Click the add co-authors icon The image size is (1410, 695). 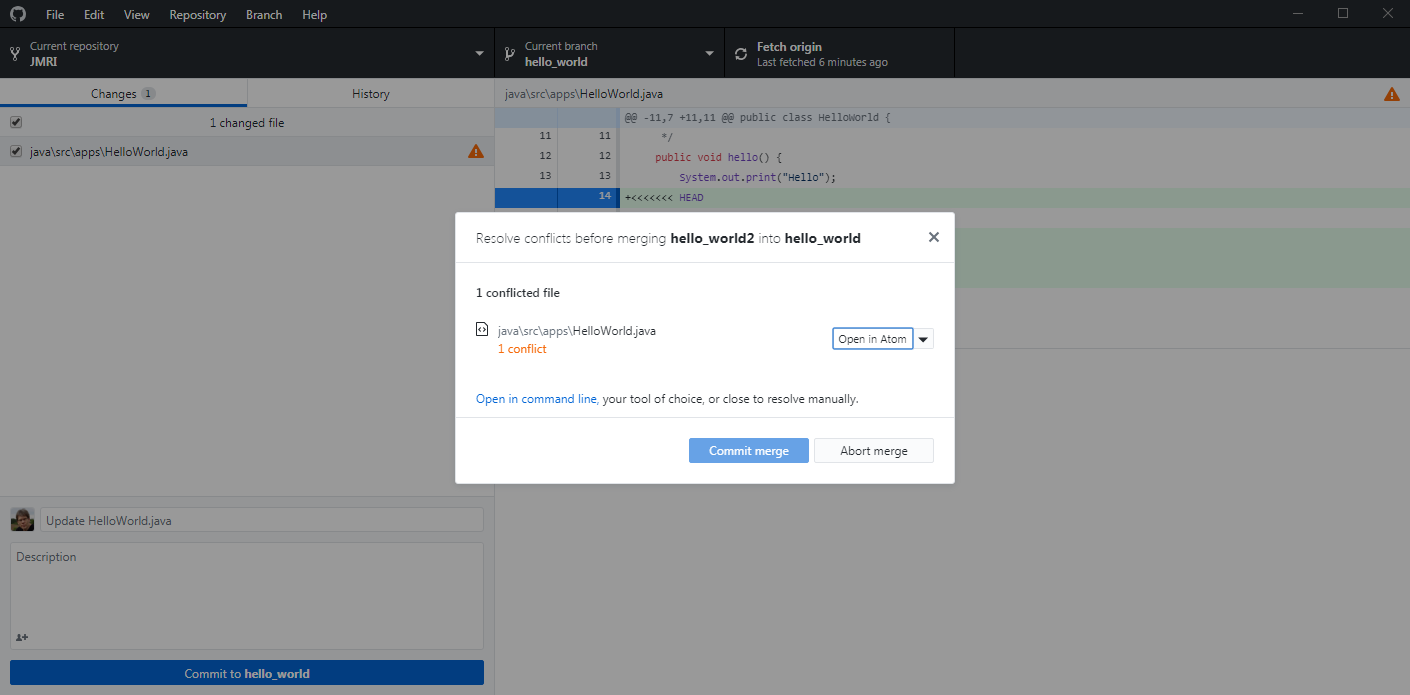pyautogui.click(x=22, y=637)
